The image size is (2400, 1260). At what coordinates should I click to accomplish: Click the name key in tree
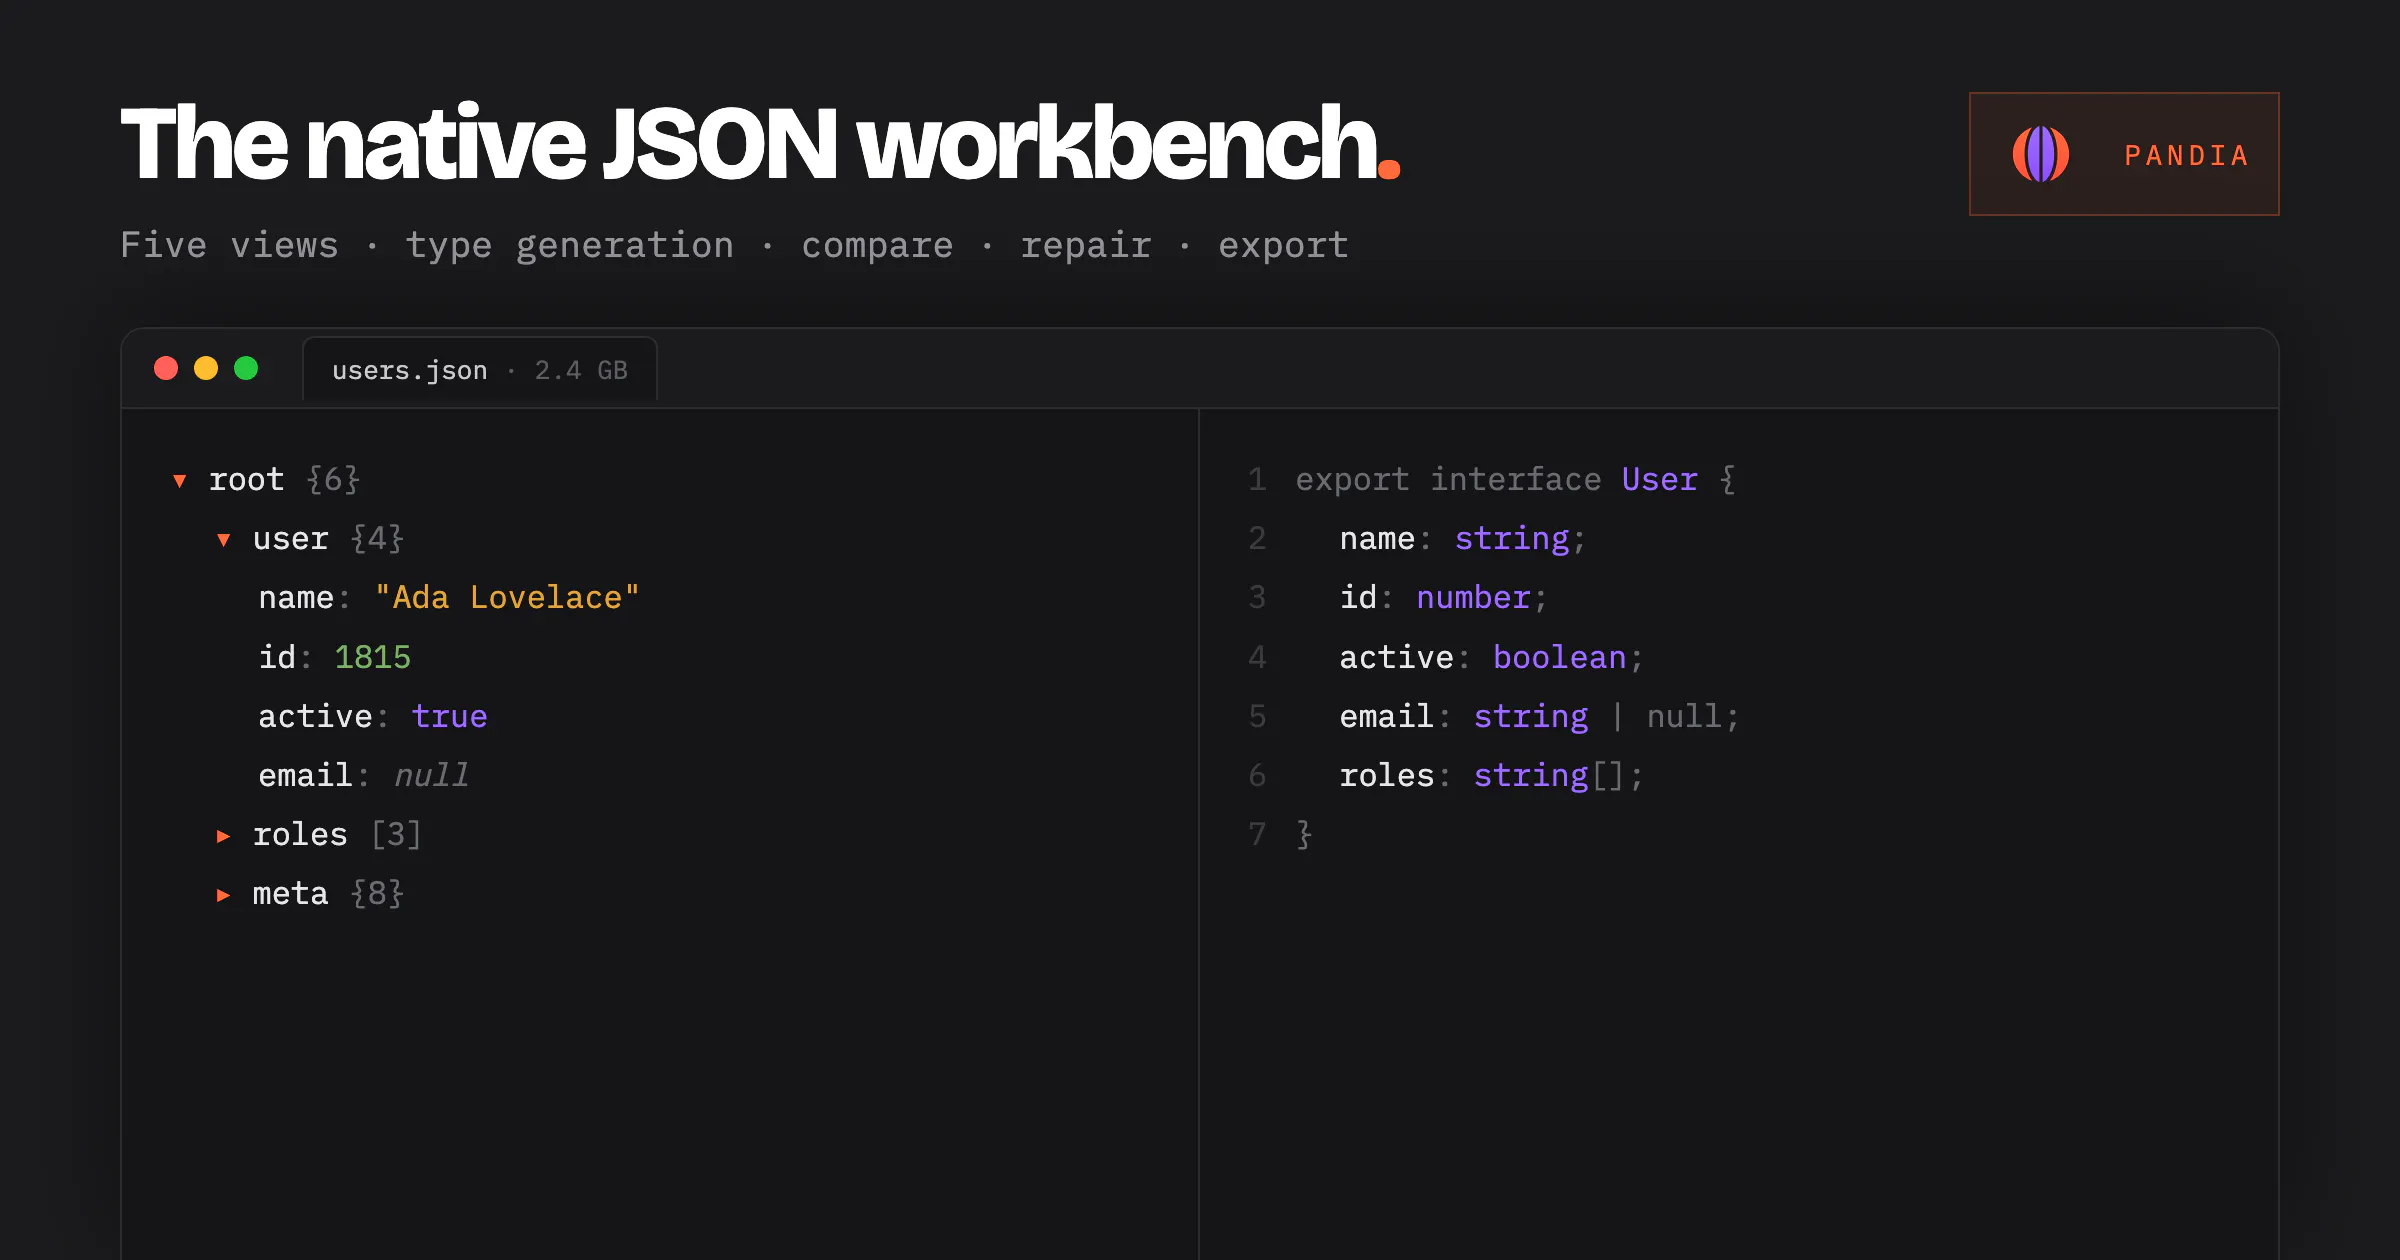296,598
